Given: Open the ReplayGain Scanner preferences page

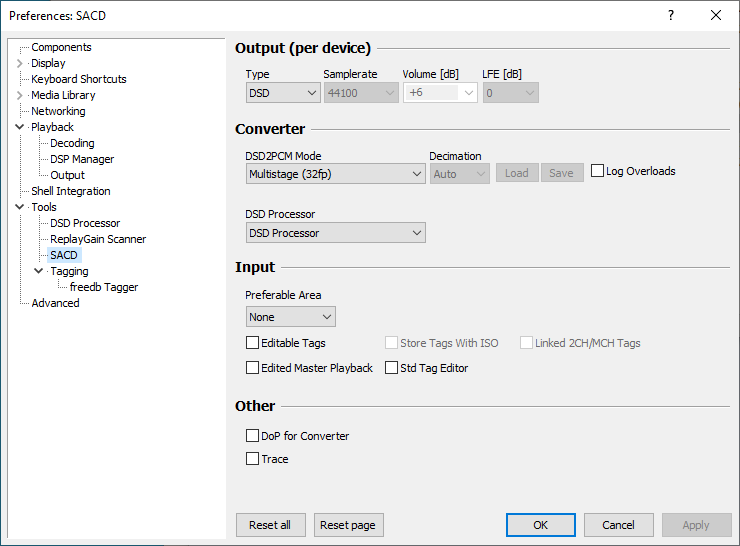Looking at the screenshot, I should tap(98, 239).
